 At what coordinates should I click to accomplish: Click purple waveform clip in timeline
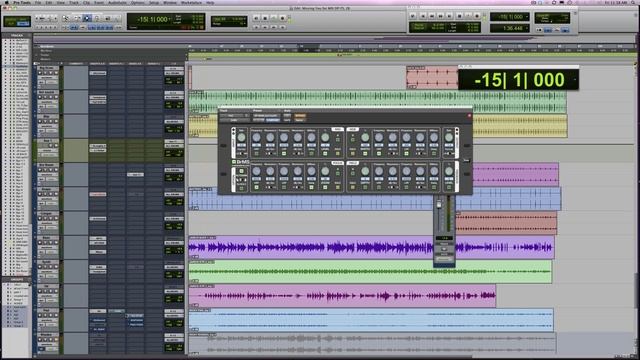click(x=371, y=247)
